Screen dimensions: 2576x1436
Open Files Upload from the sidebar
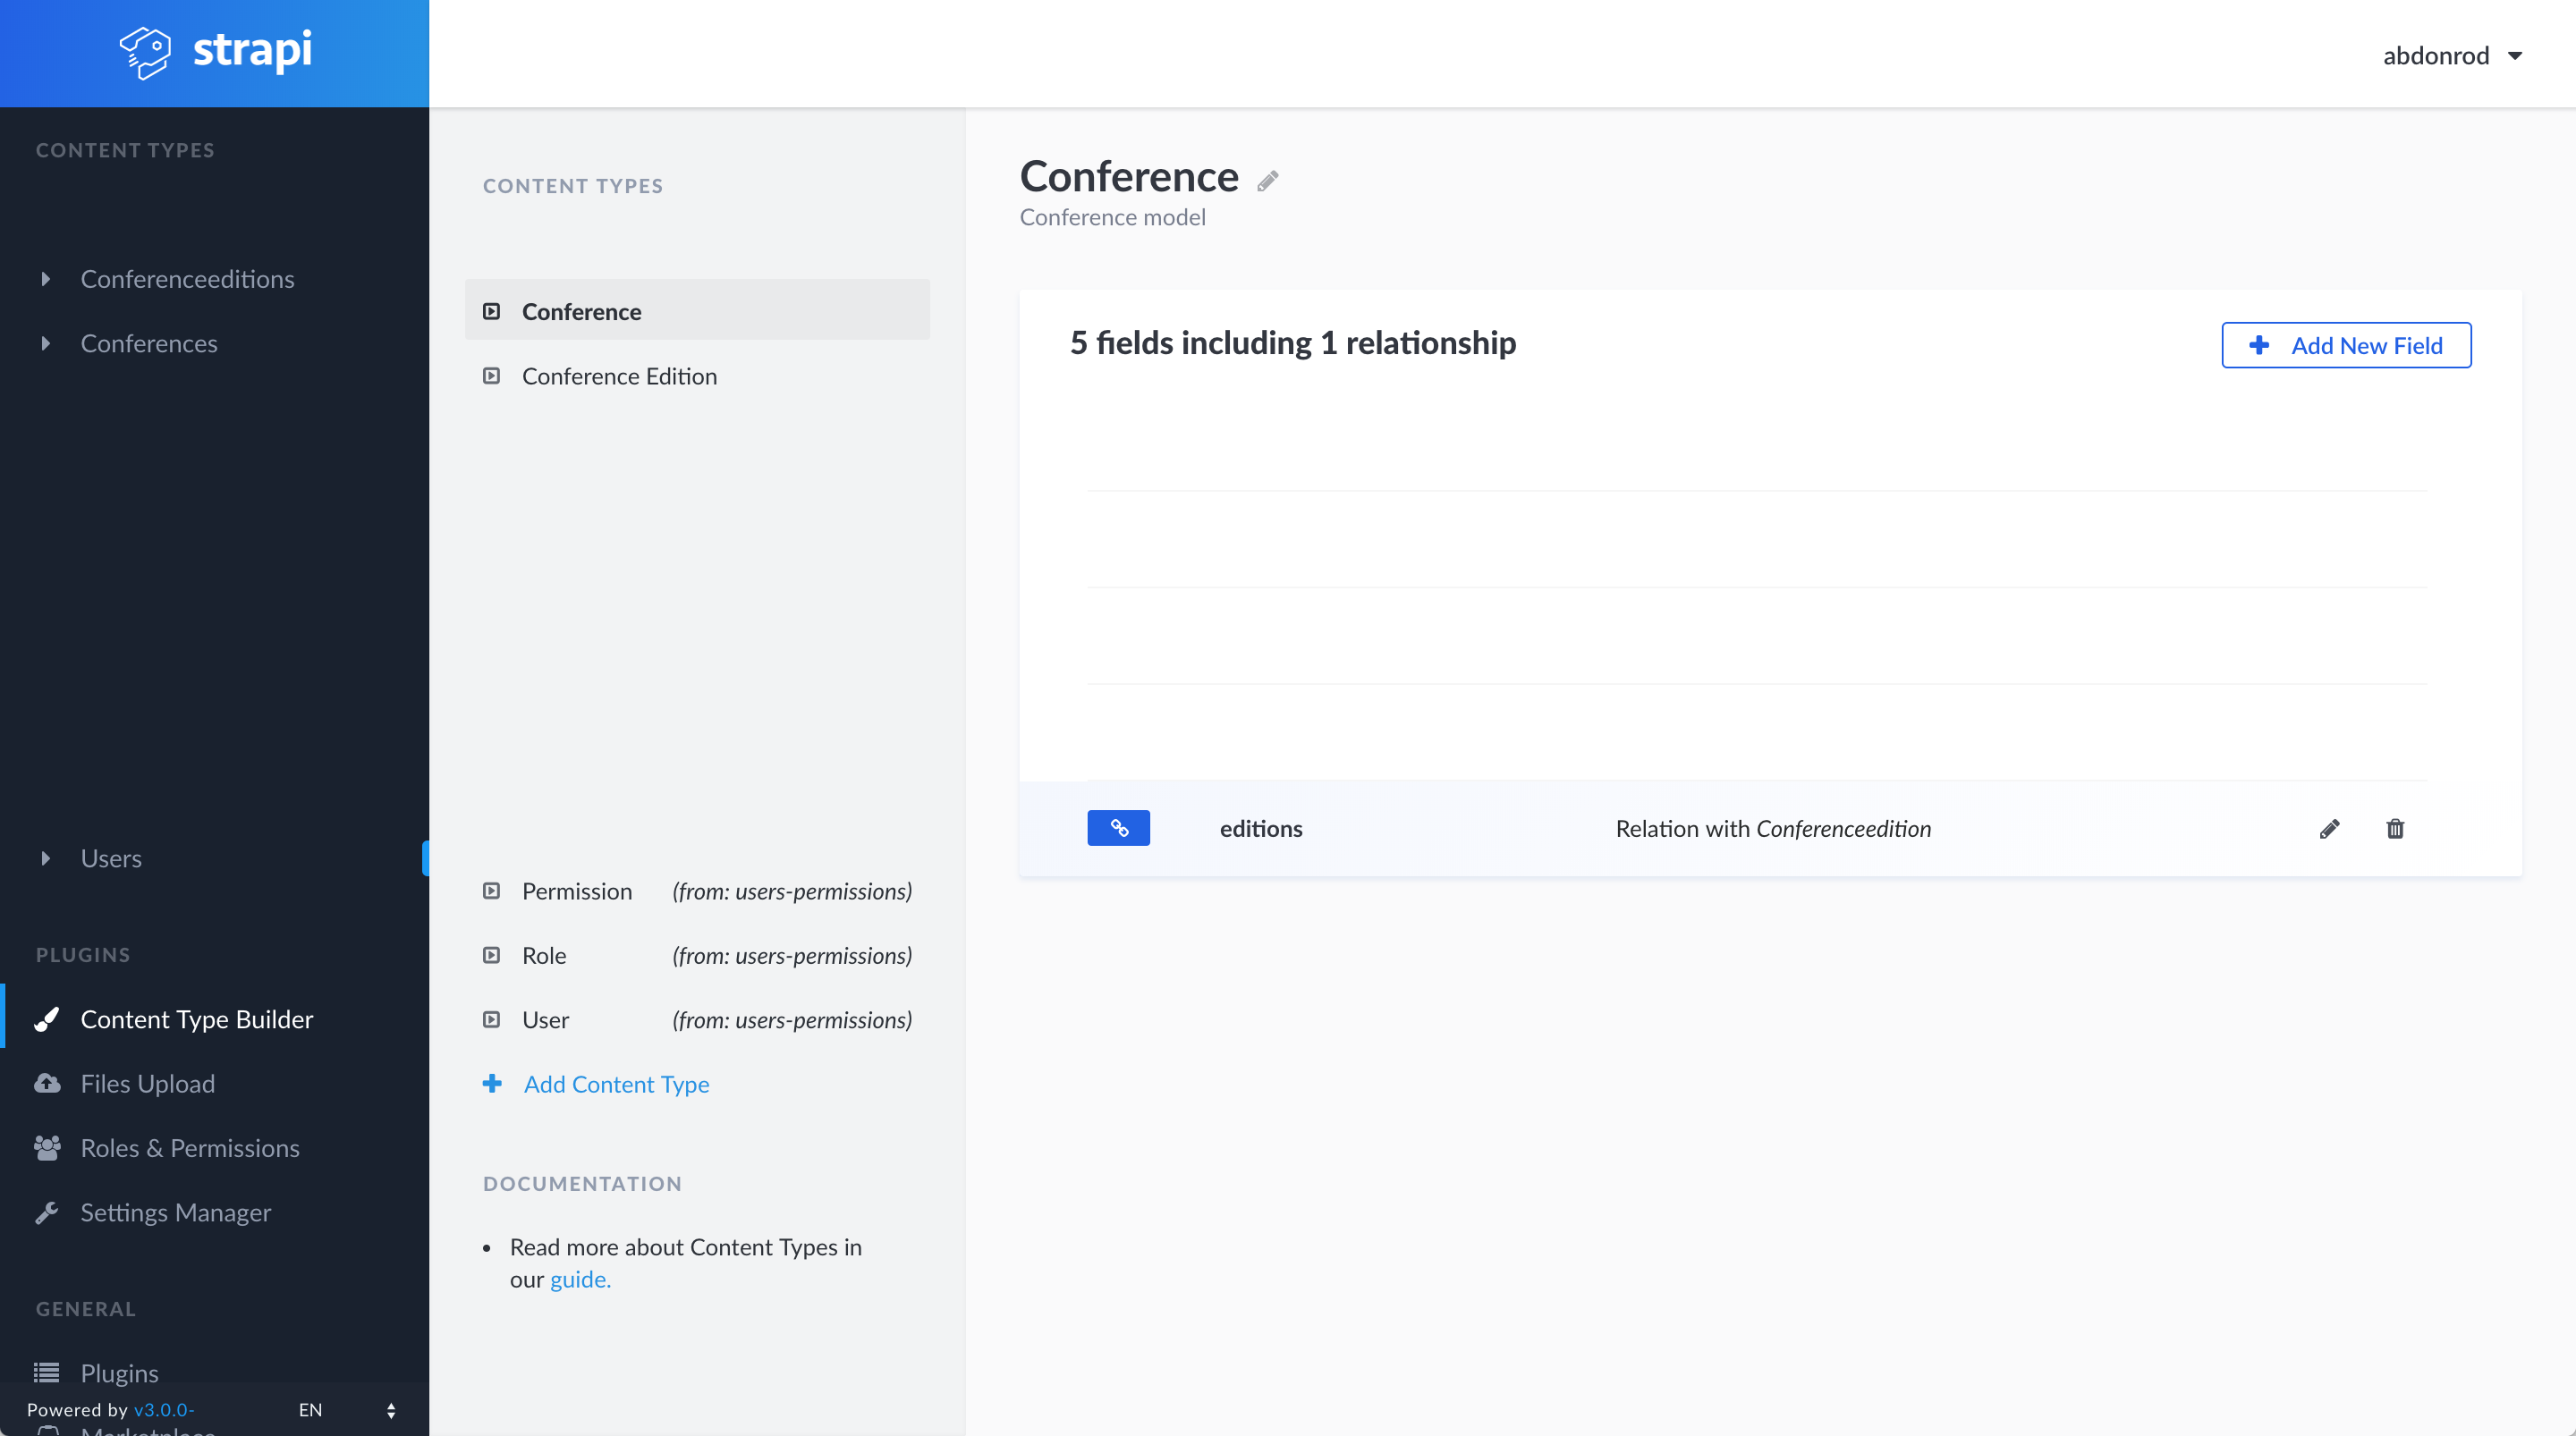click(x=148, y=1083)
